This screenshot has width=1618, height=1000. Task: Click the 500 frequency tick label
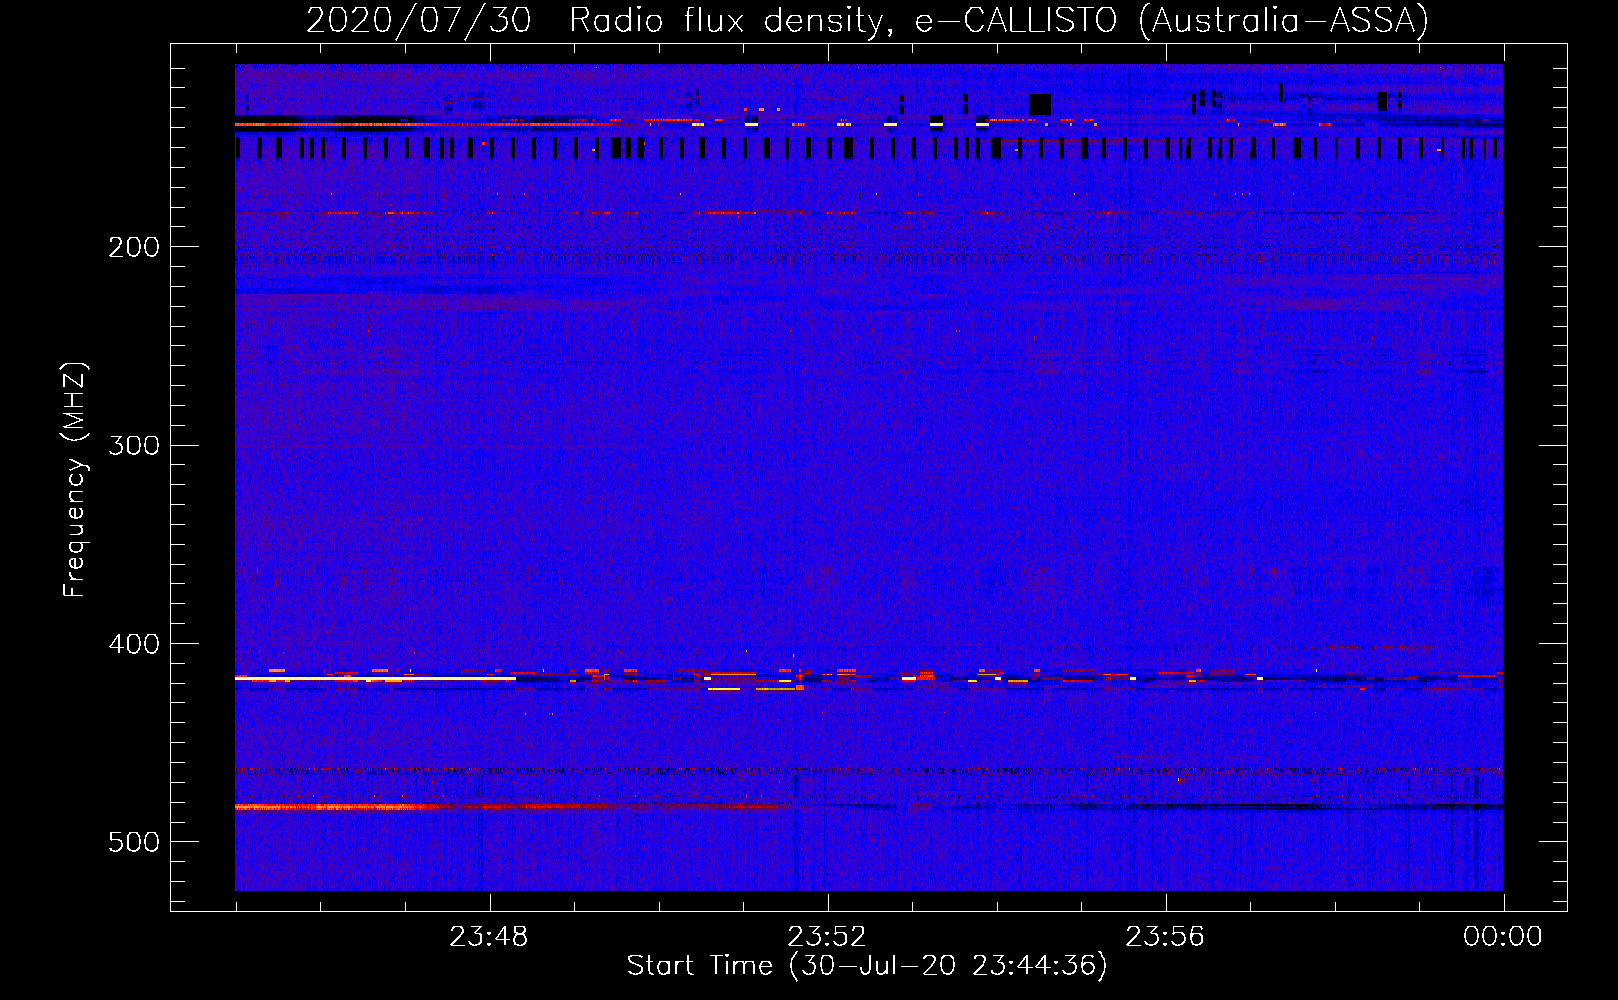pyautogui.click(x=134, y=842)
